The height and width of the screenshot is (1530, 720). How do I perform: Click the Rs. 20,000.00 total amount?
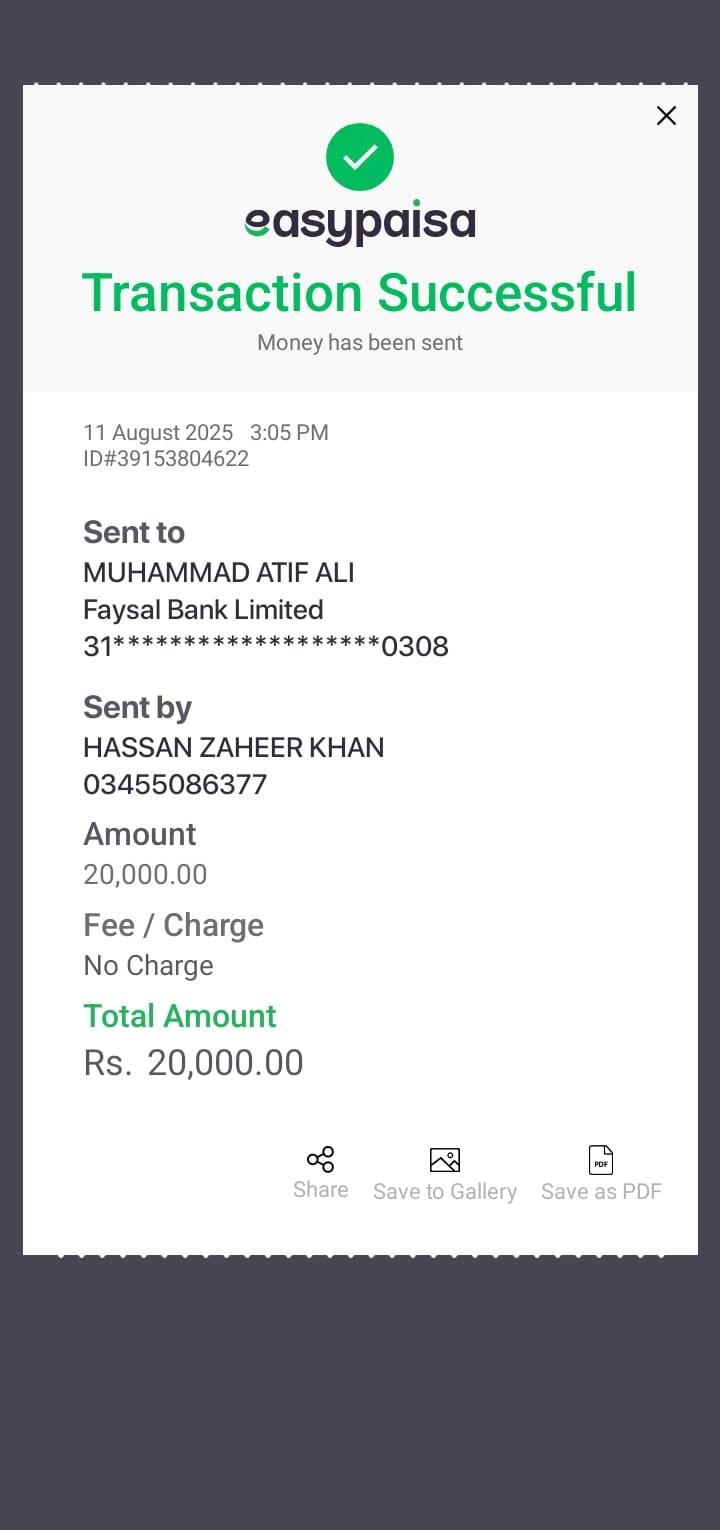[x=194, y=1063]
